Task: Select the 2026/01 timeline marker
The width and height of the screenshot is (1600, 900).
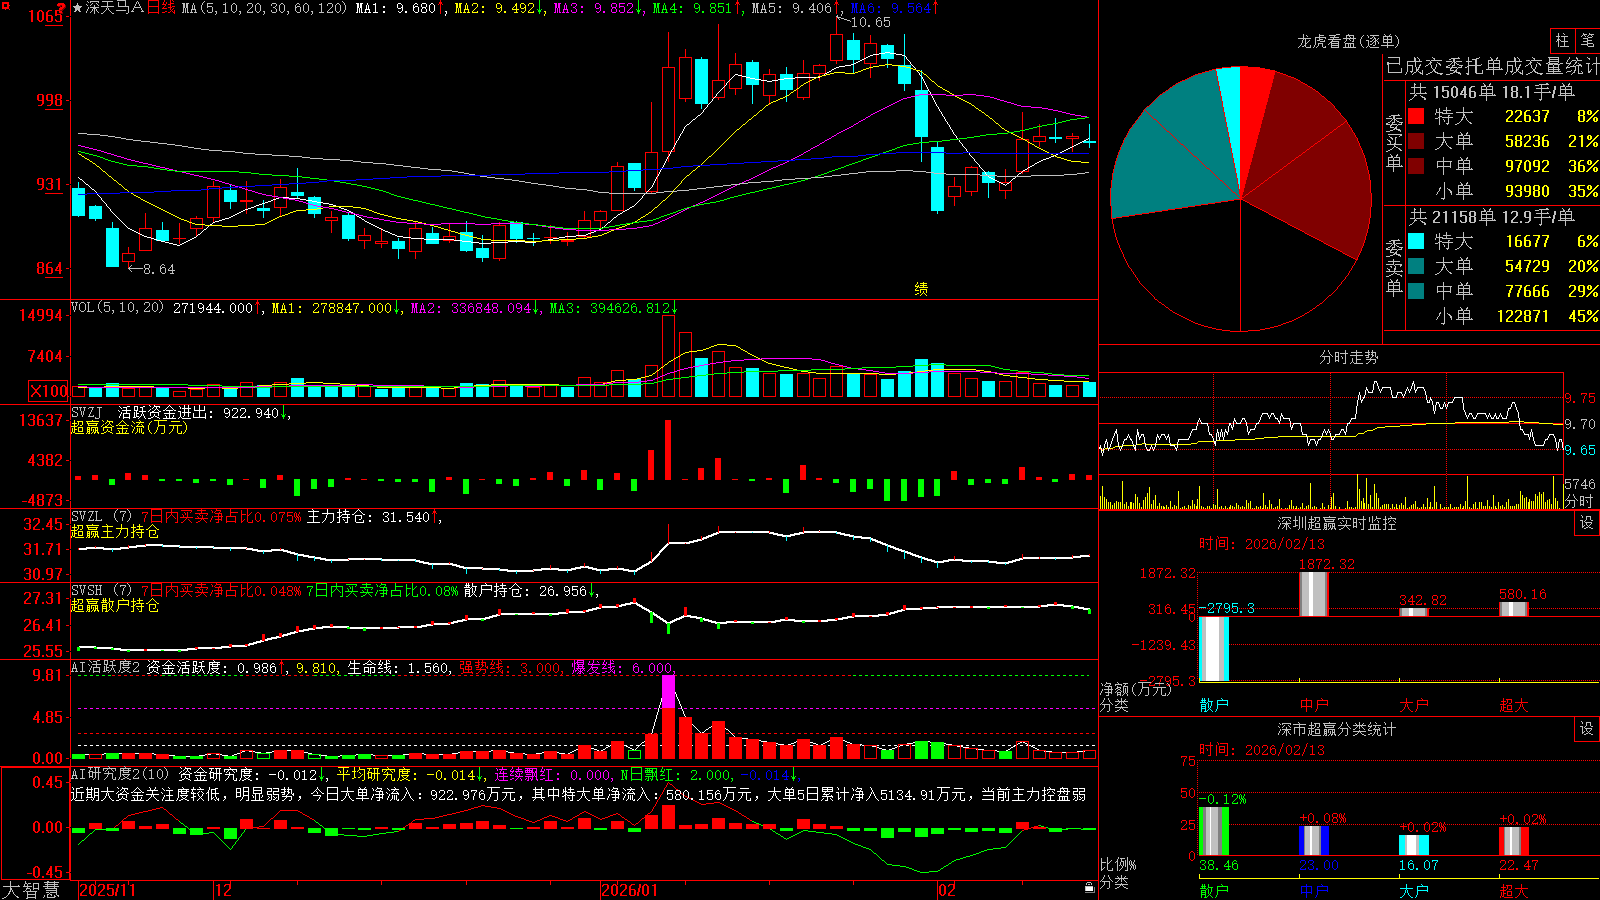Action: pyautogui.click(x=630, y=890)
